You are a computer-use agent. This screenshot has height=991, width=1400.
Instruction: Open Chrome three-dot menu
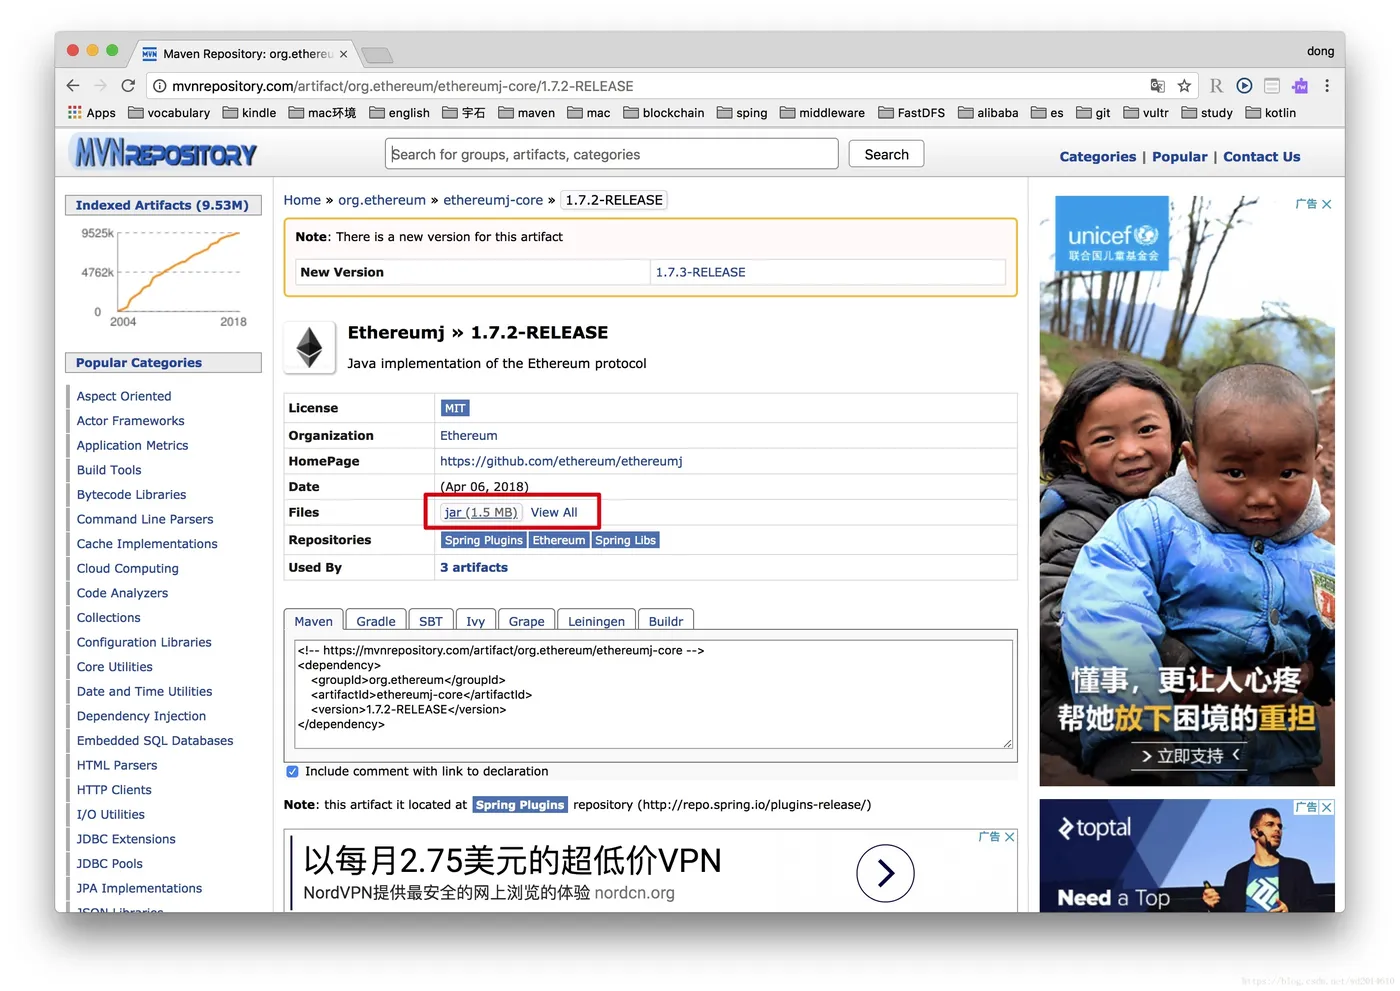(x=1327, y=86)
